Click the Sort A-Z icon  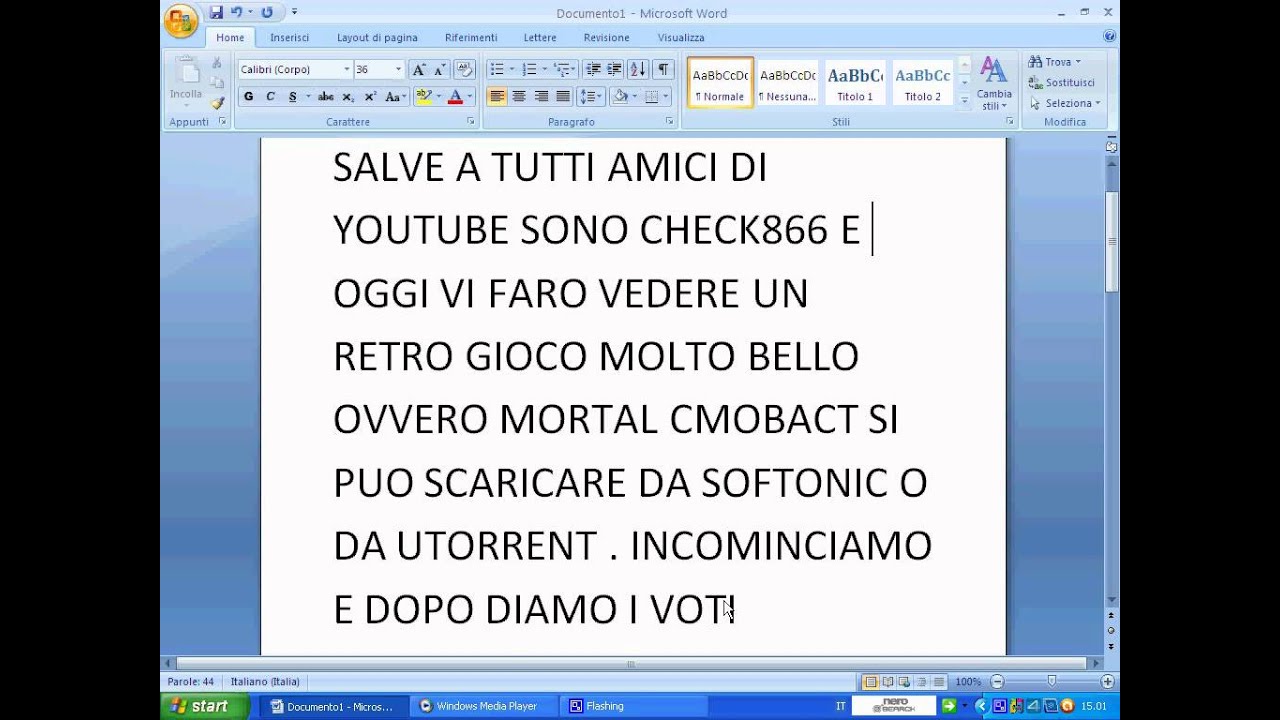[x=638, y=69]
